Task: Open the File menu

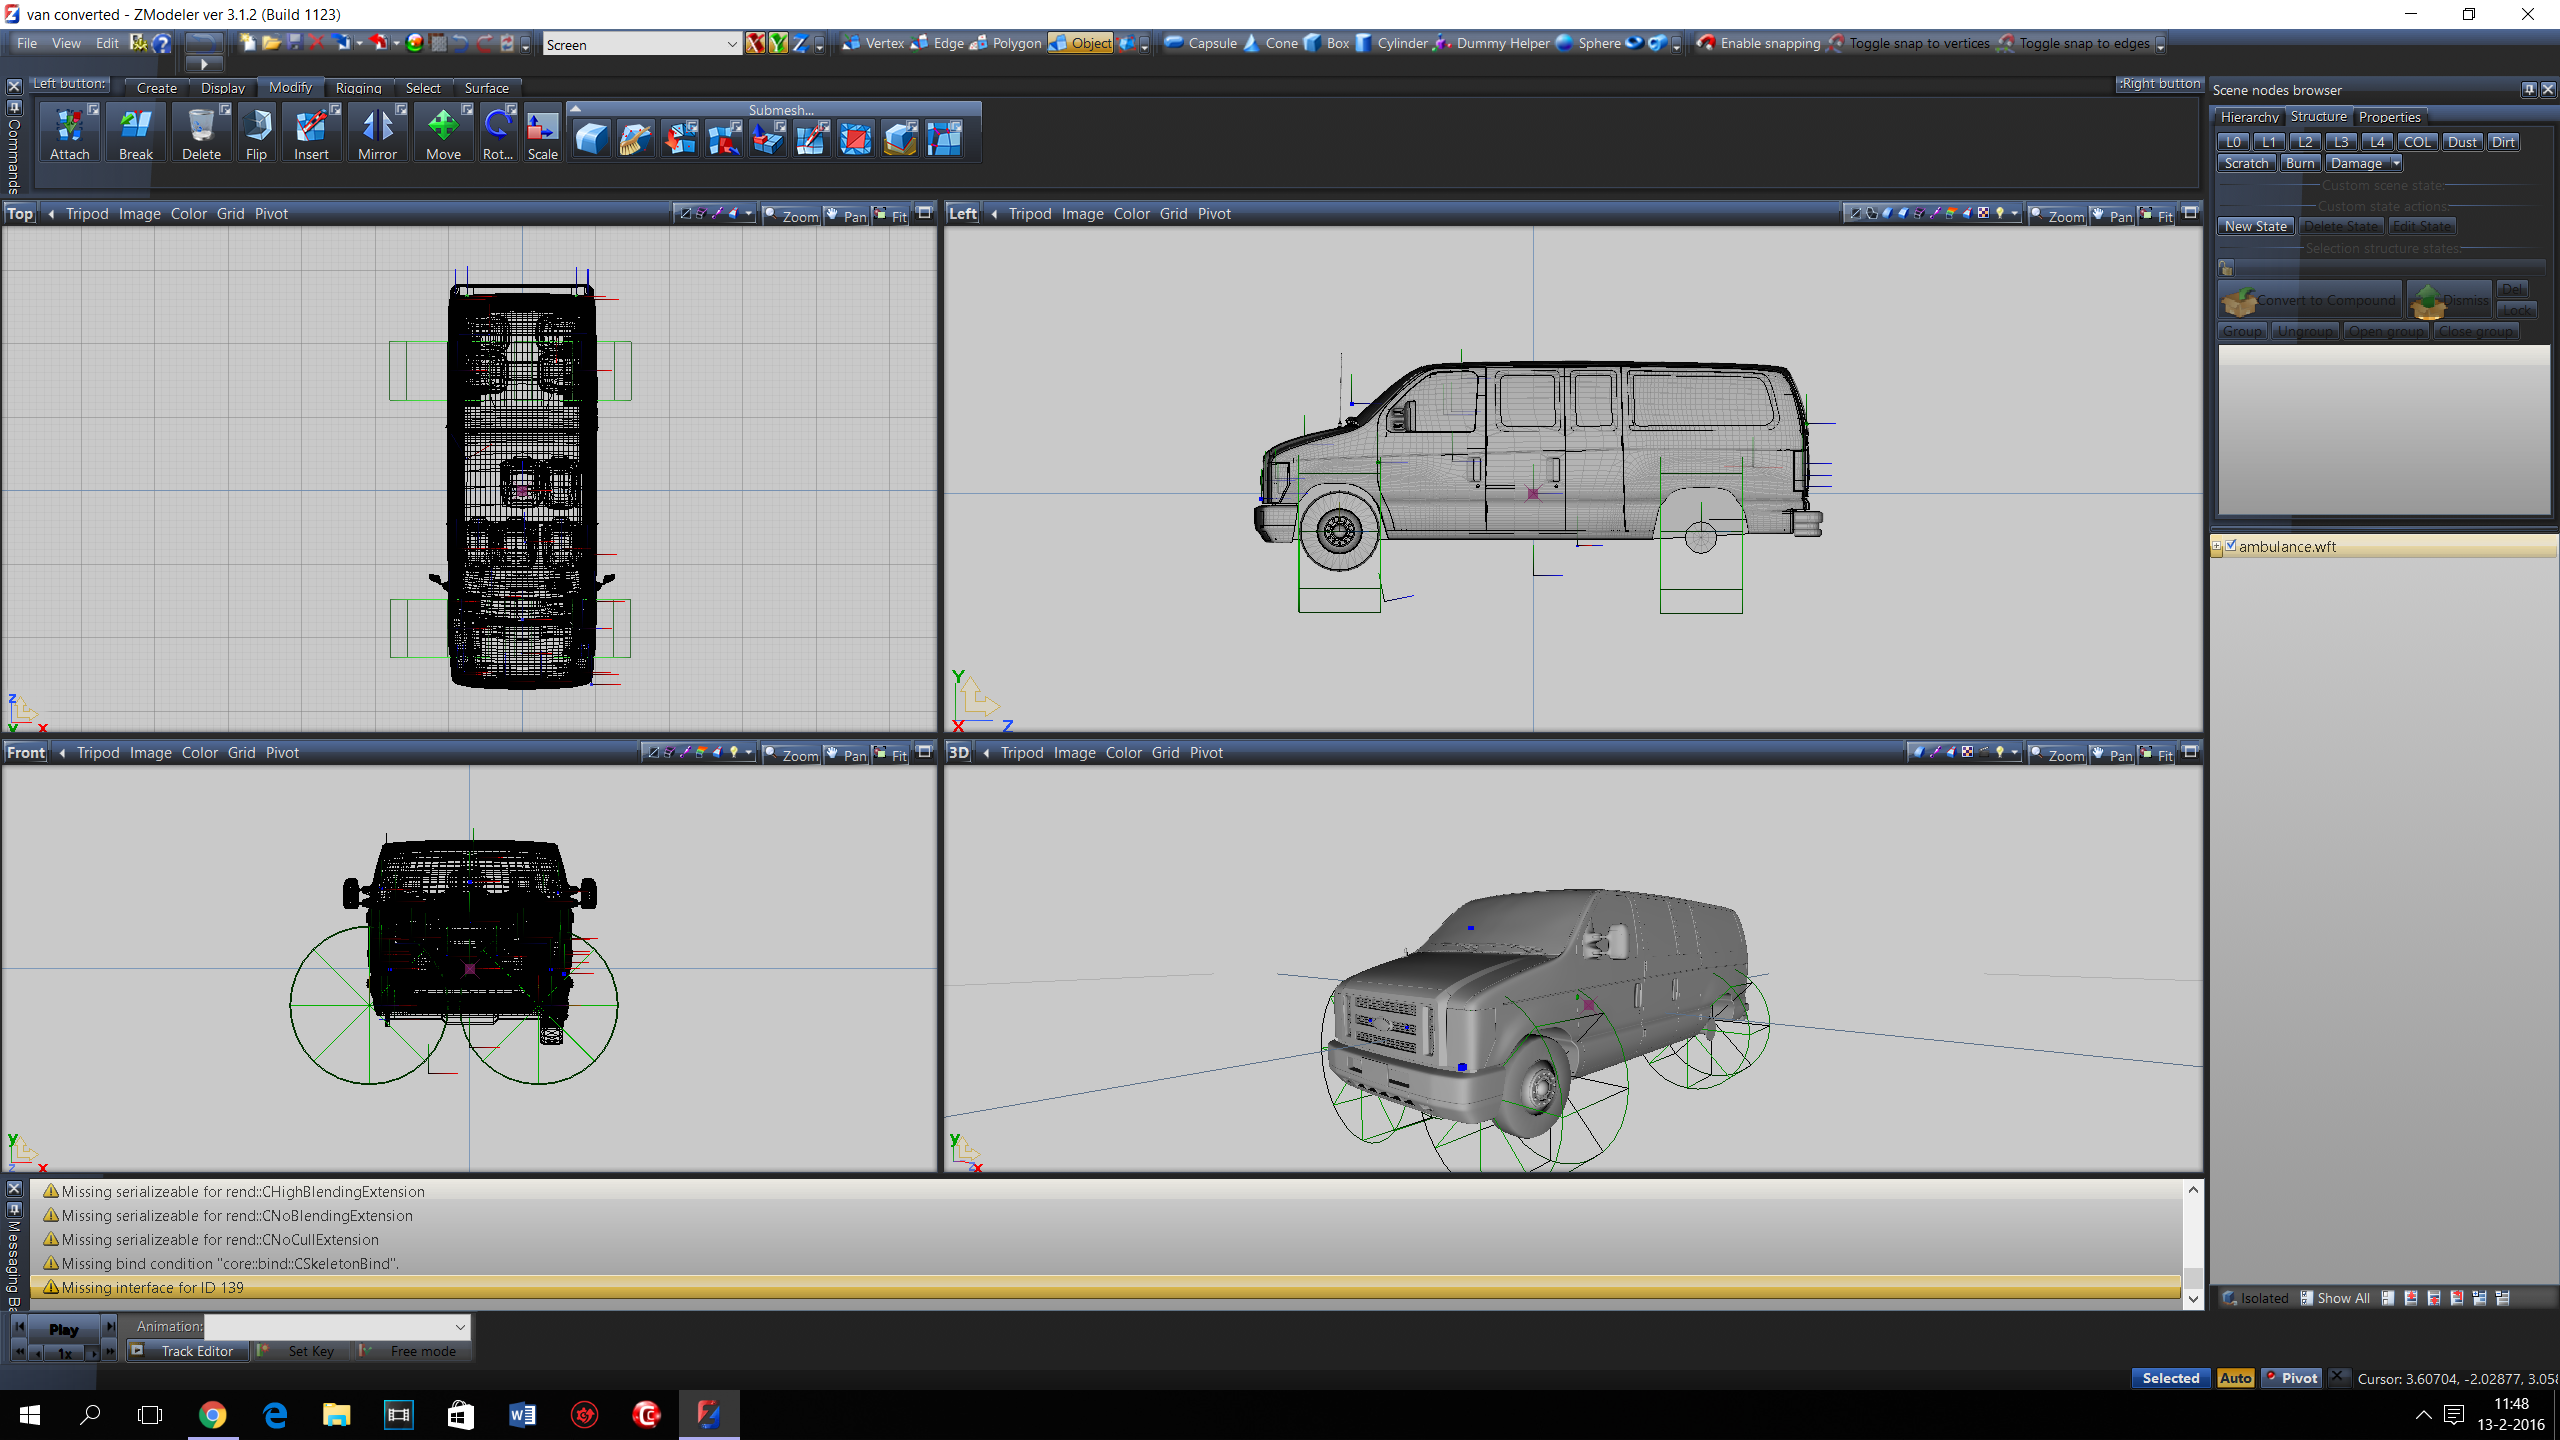Action: tap(27, 43)
